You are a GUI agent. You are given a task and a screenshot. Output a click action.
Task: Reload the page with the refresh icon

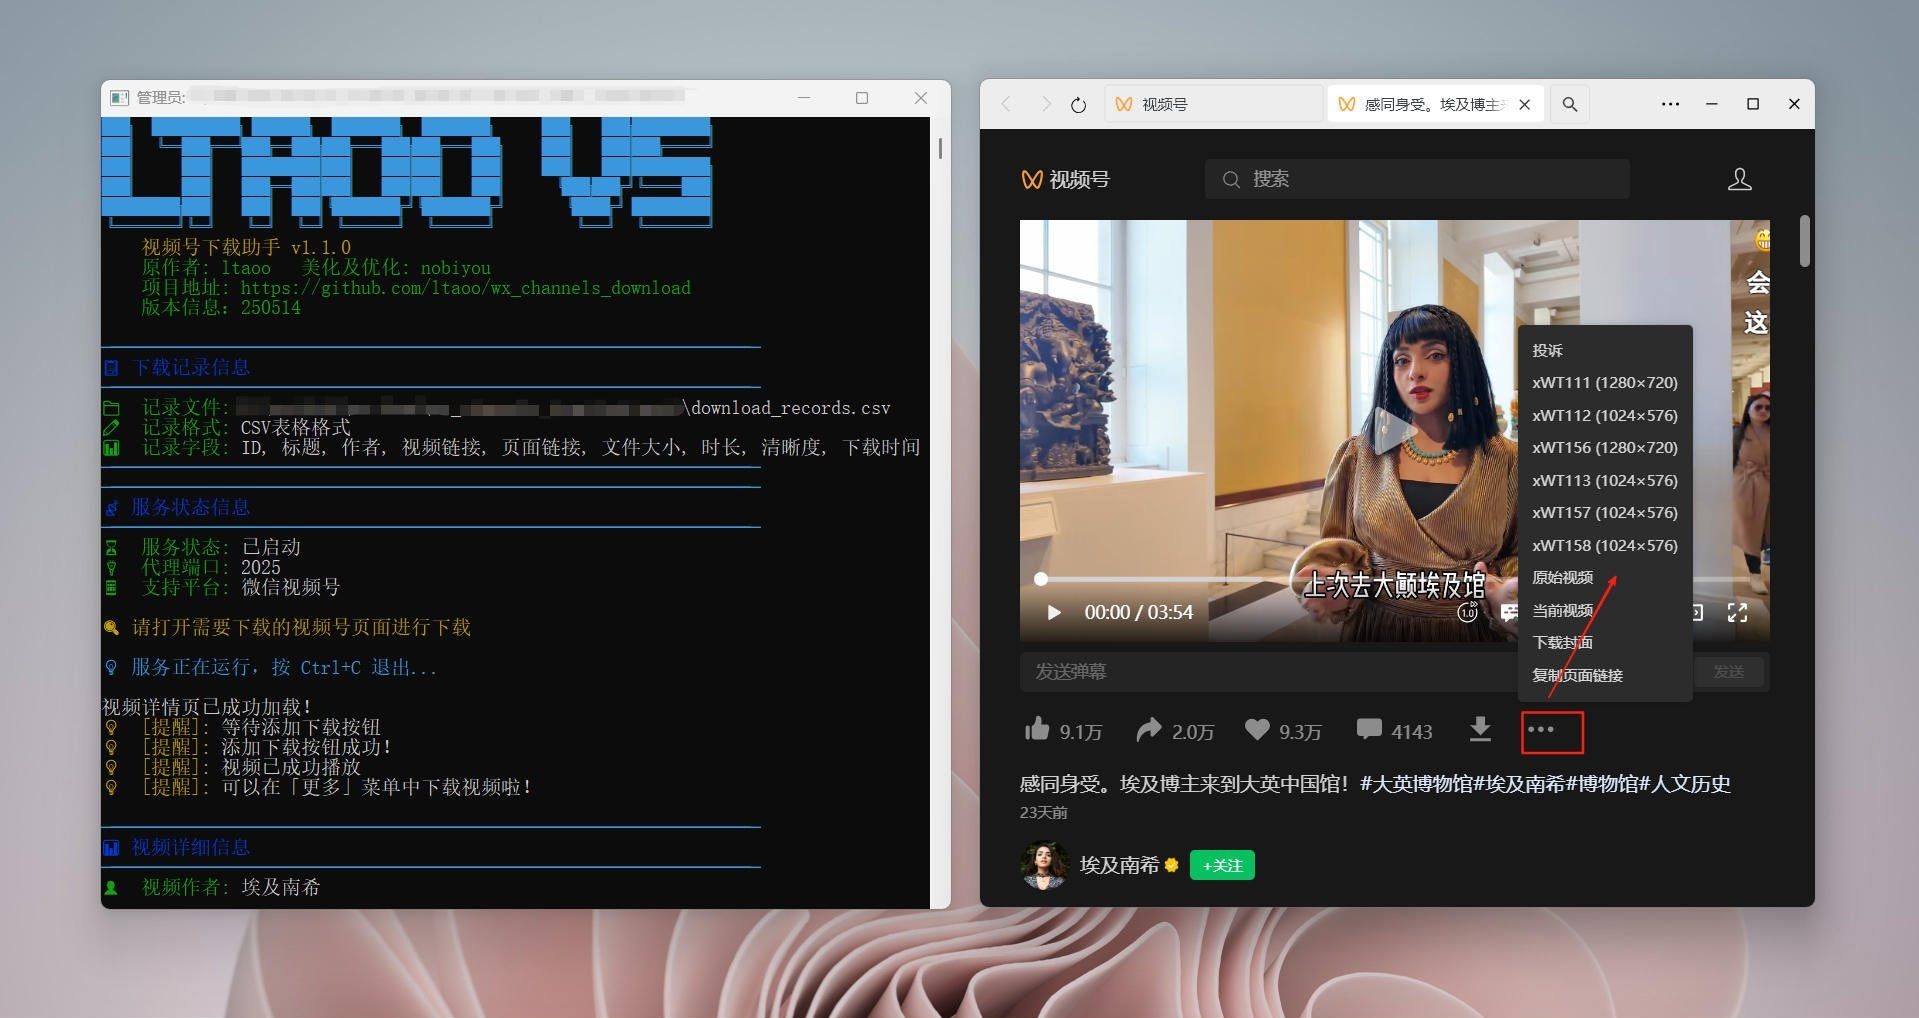click(1078, 105)
